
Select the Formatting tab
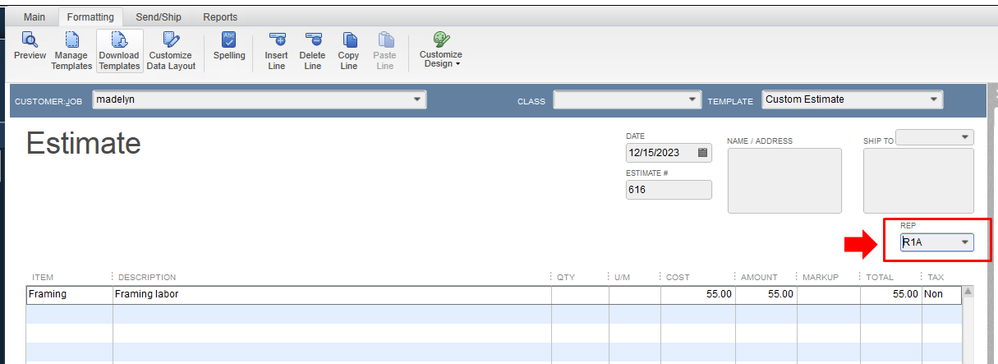pos(90,17)
